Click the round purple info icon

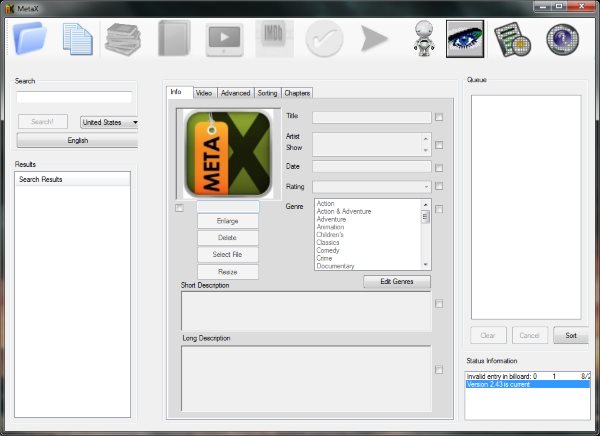click(x=562, y=39)
